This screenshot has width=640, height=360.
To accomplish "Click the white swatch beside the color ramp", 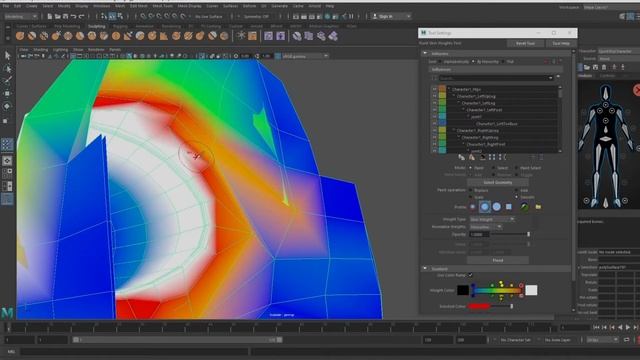I will click(x=531, y=290).
